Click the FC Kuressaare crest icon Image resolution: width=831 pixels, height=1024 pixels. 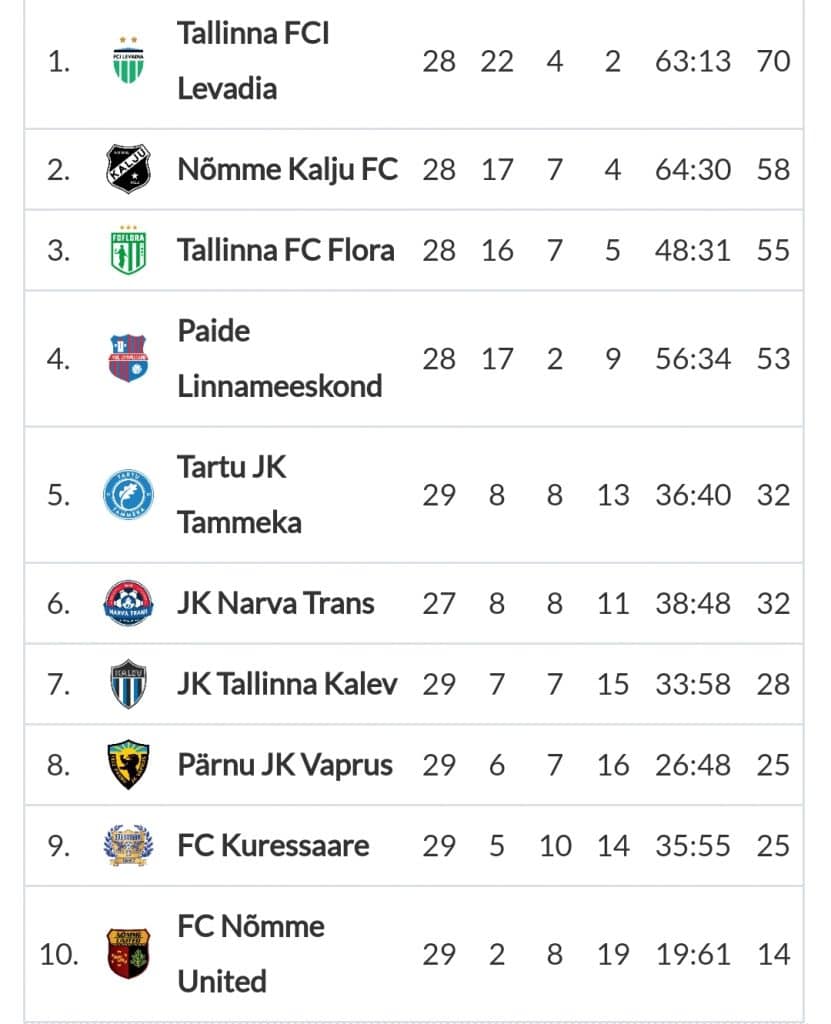128,846
